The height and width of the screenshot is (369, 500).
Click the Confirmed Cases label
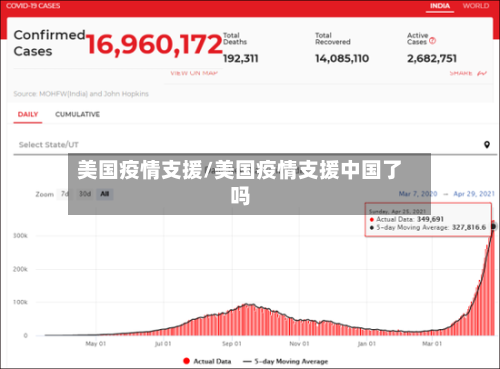[x=49, y=43]
